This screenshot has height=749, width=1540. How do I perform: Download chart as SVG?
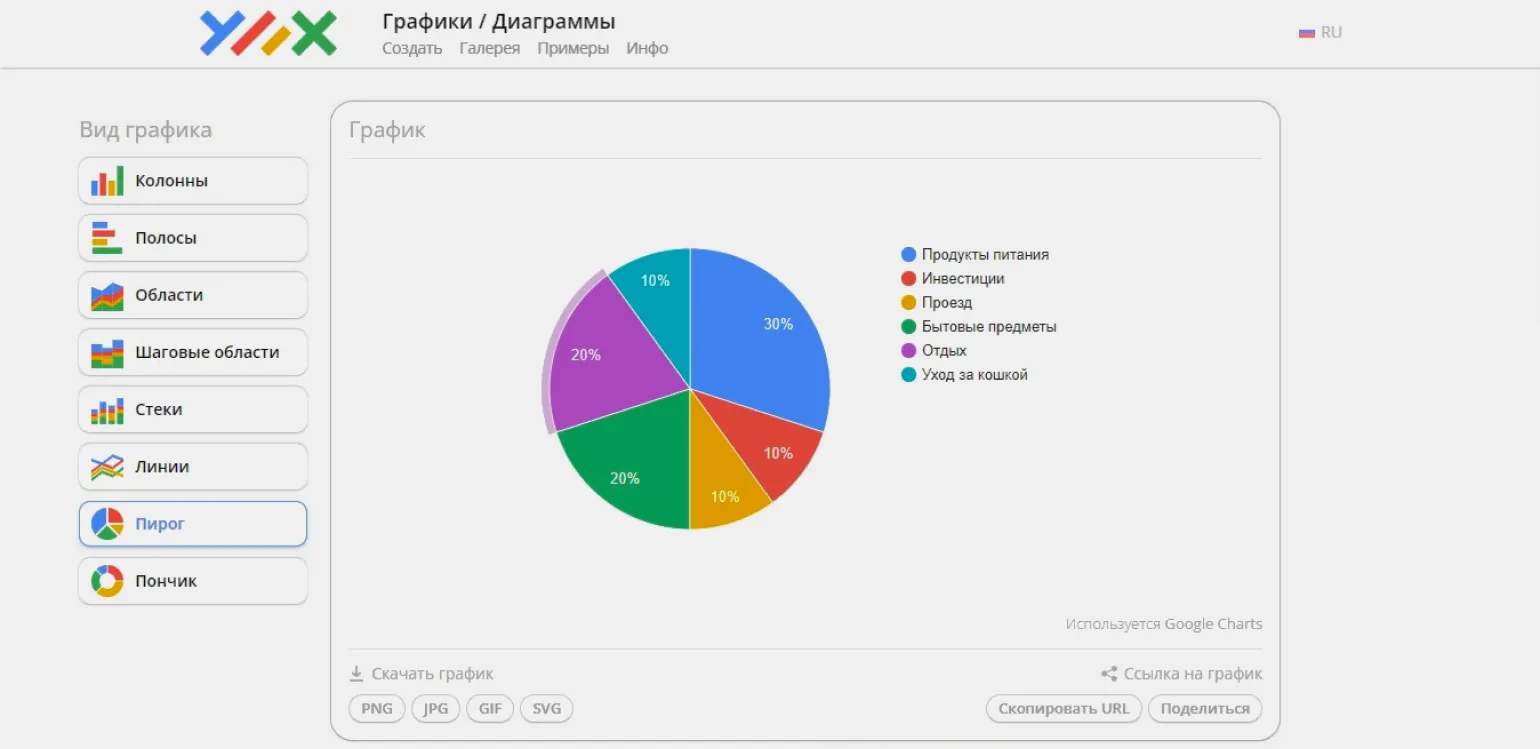click(x=546, y=709)
